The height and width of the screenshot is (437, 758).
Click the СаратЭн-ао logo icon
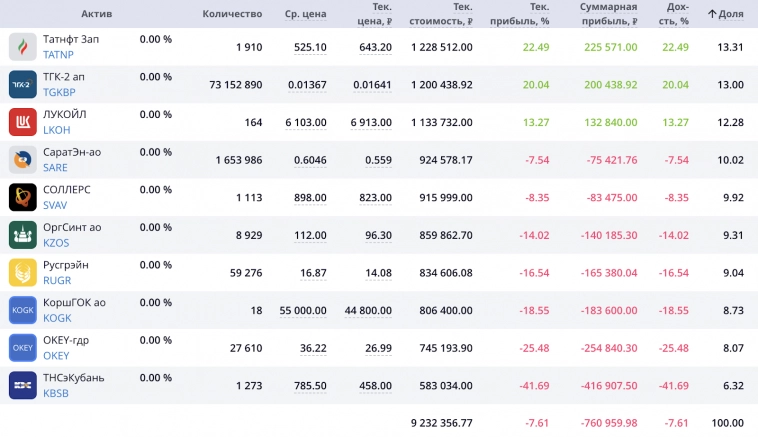click(23, 160)
